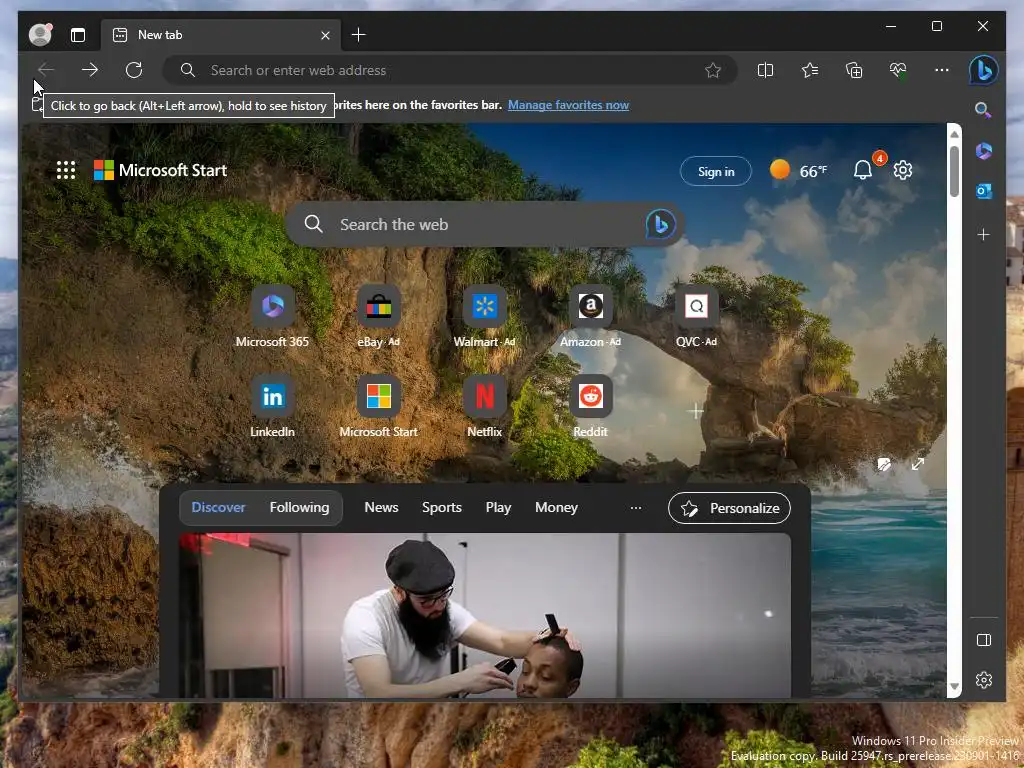Open the eBay quick link
The height and width of the screenshot is (768, 1024).
point(378,317)
